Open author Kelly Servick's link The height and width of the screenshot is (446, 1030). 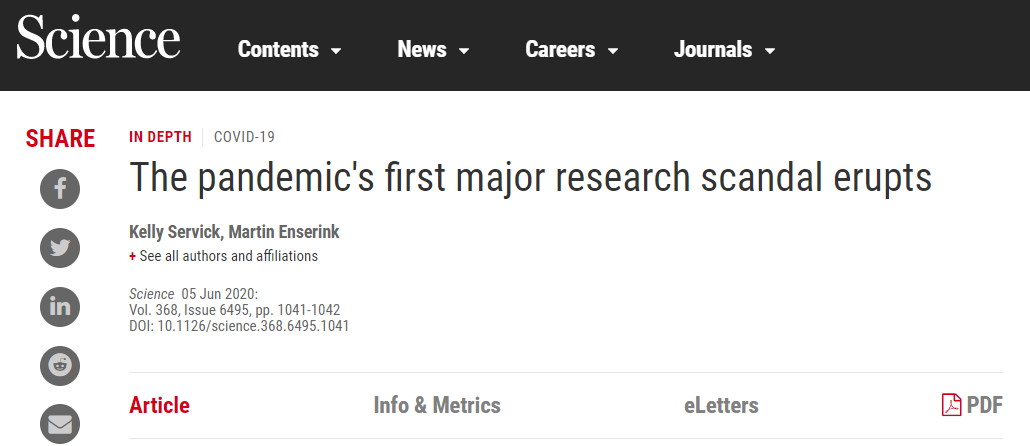click(176, 232)
